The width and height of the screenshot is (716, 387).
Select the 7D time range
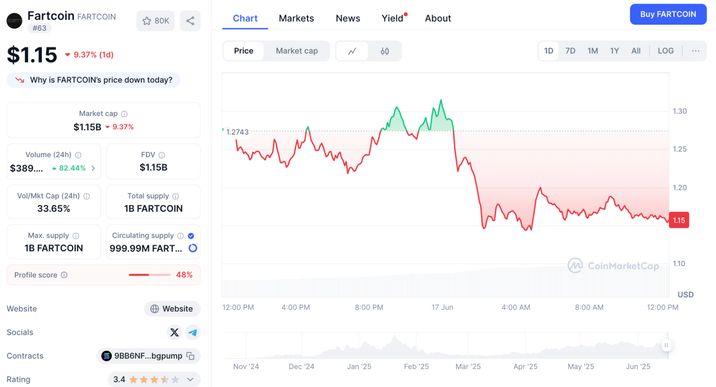pyautogui.click(x=570, y=51)
